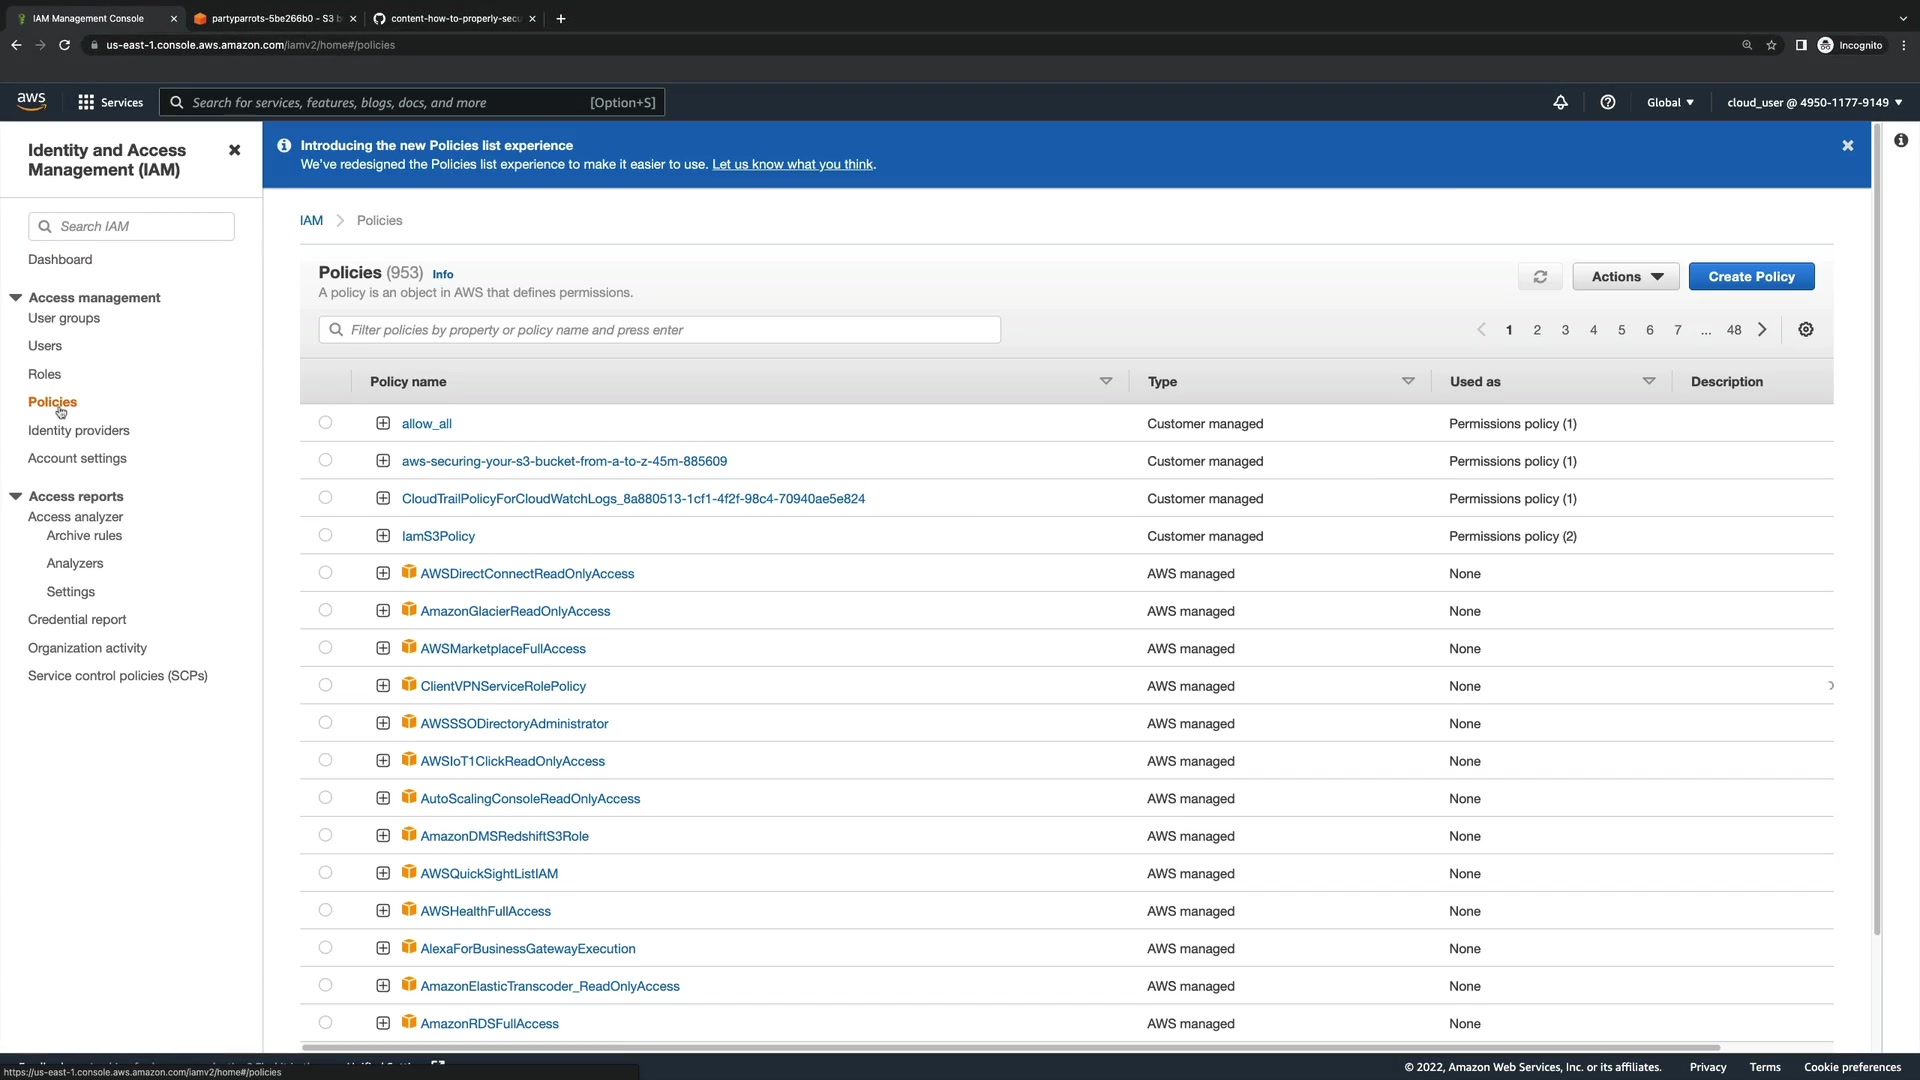Switch to the partyparrots S3 browser tab
Viewport: 1920px width, 1080px height.
pos(270,18)
